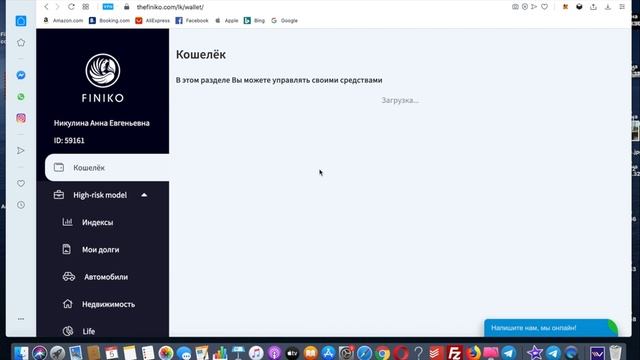Collapse the High-risk model section arrow
The image size is (640, 360).
(144, 195)
